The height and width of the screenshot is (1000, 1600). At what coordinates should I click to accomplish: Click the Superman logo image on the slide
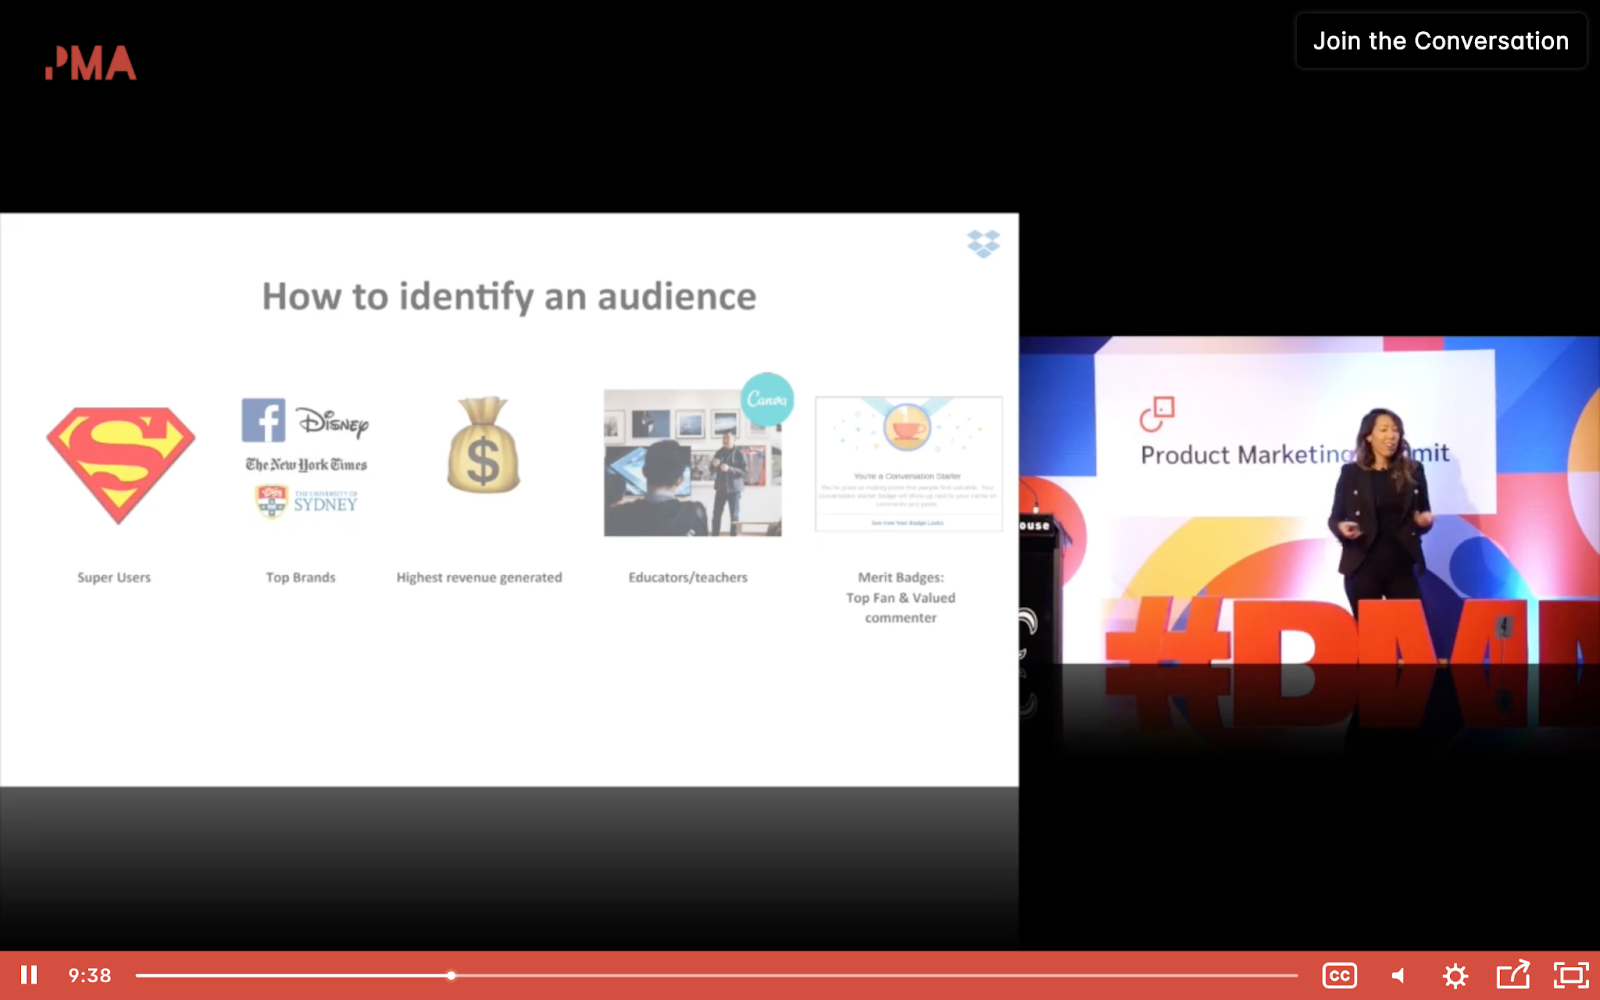click(121, 465)
